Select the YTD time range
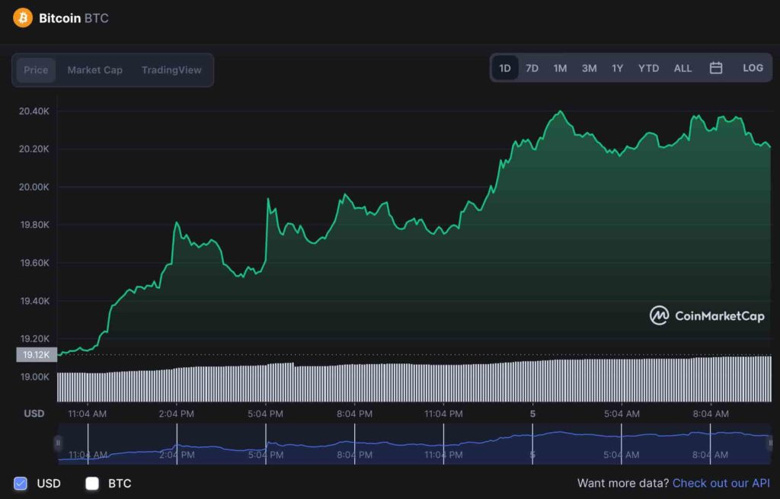Screen dimensions: 780x499 648,68
